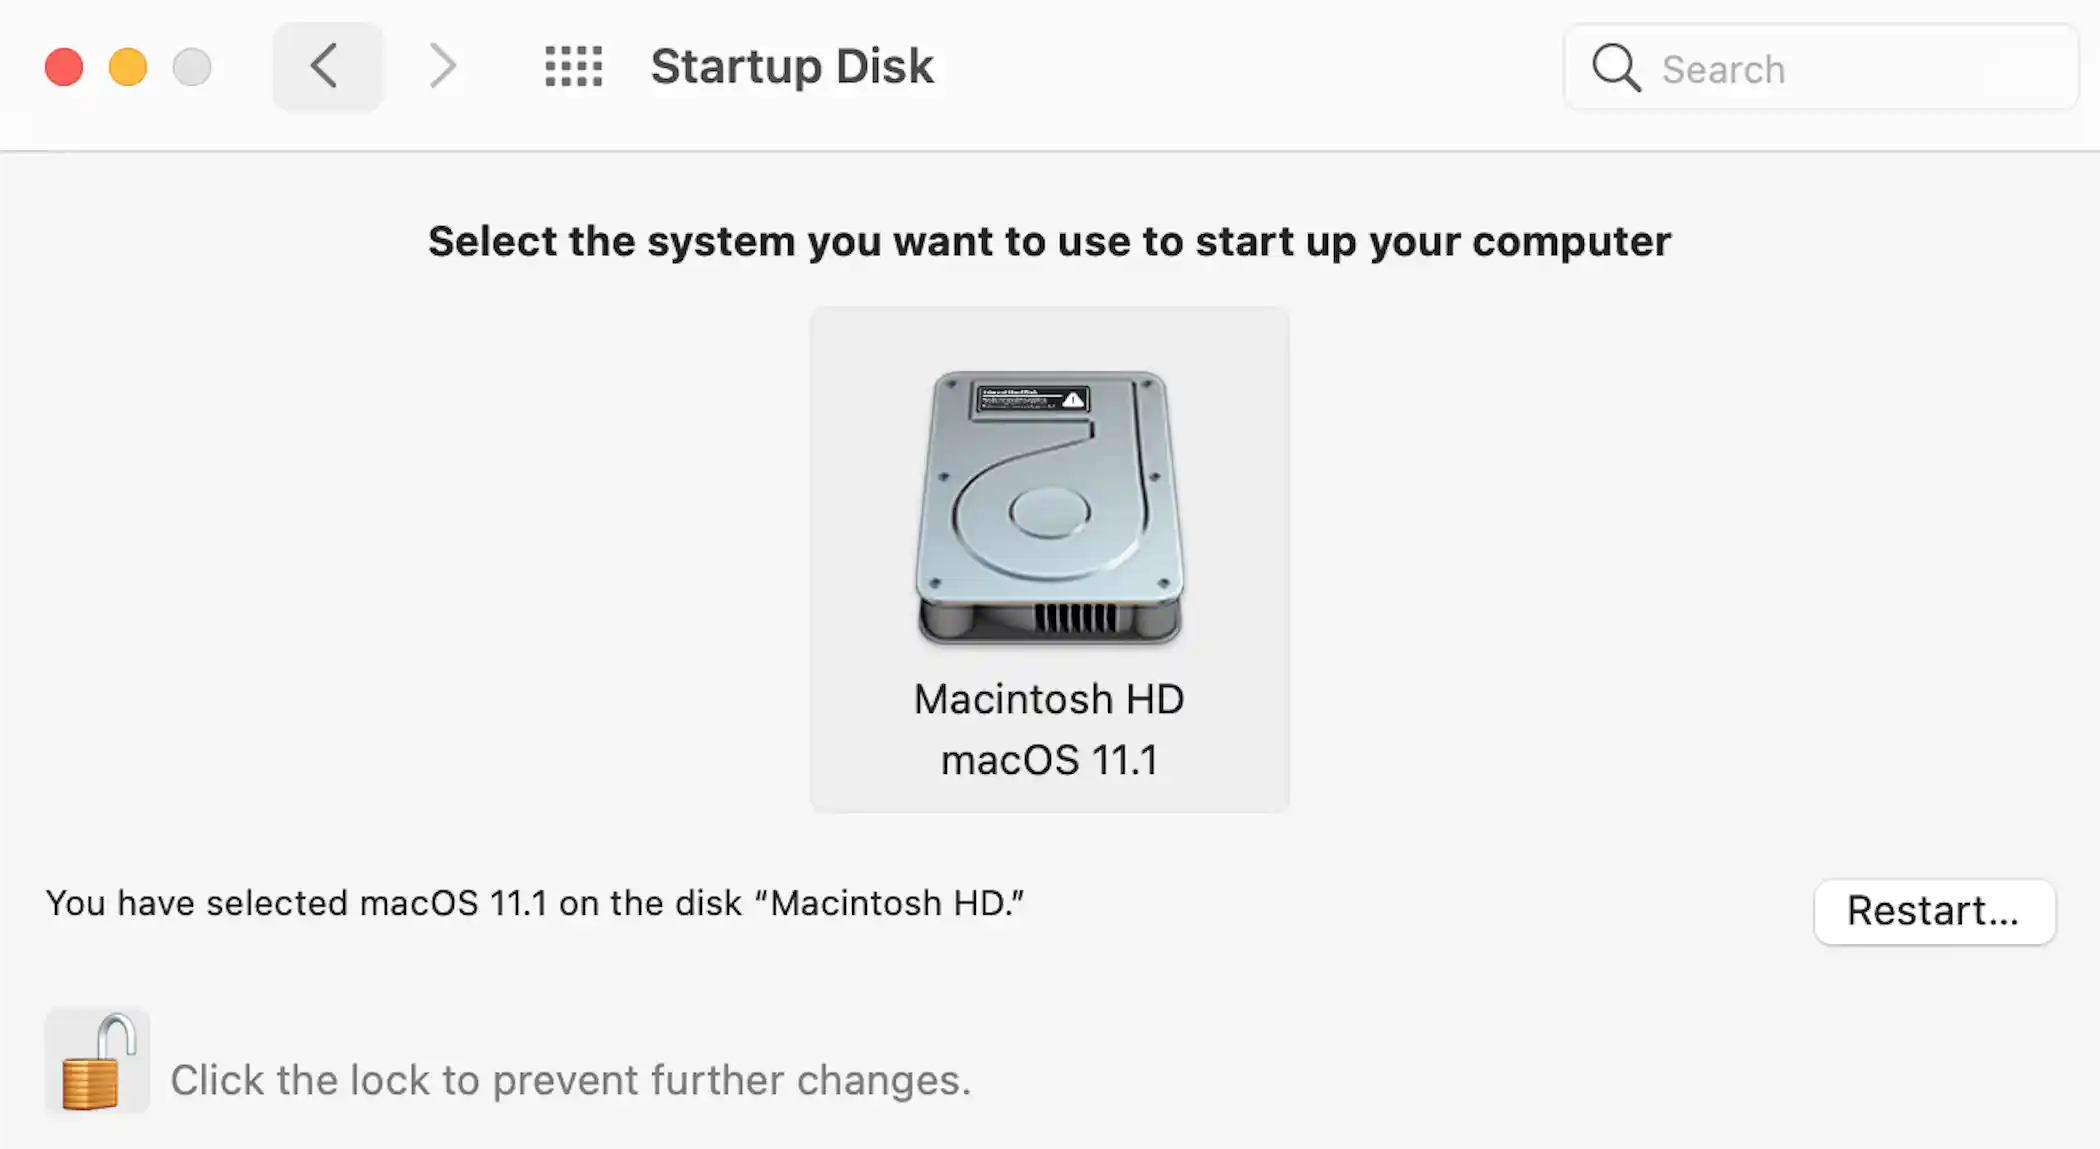Click the "macOS 11.1" version label
The image size is (2100, 1149).
[x=1049, y=760]
